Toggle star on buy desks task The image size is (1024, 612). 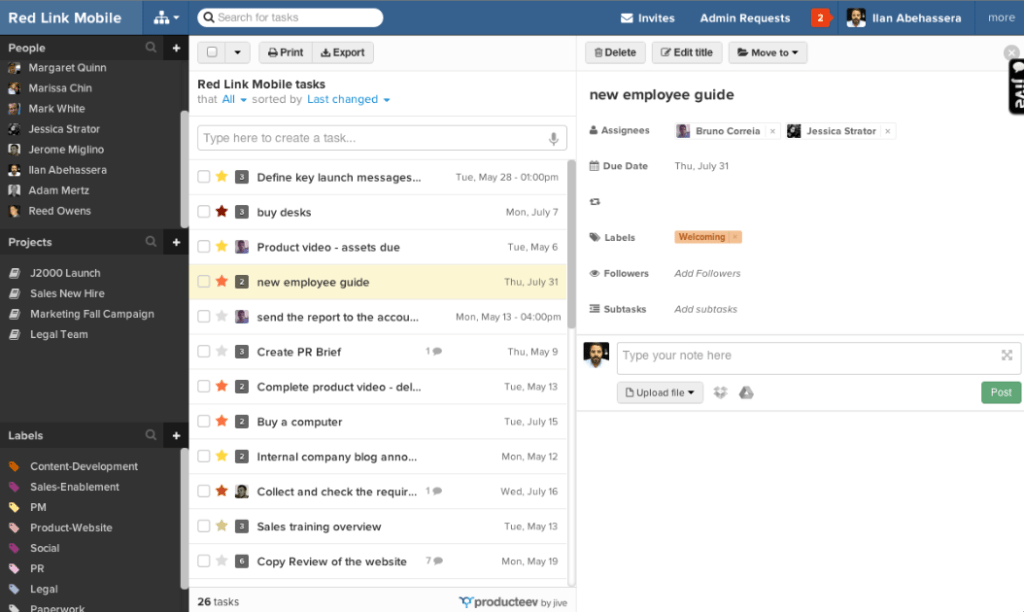click(222, 211)
